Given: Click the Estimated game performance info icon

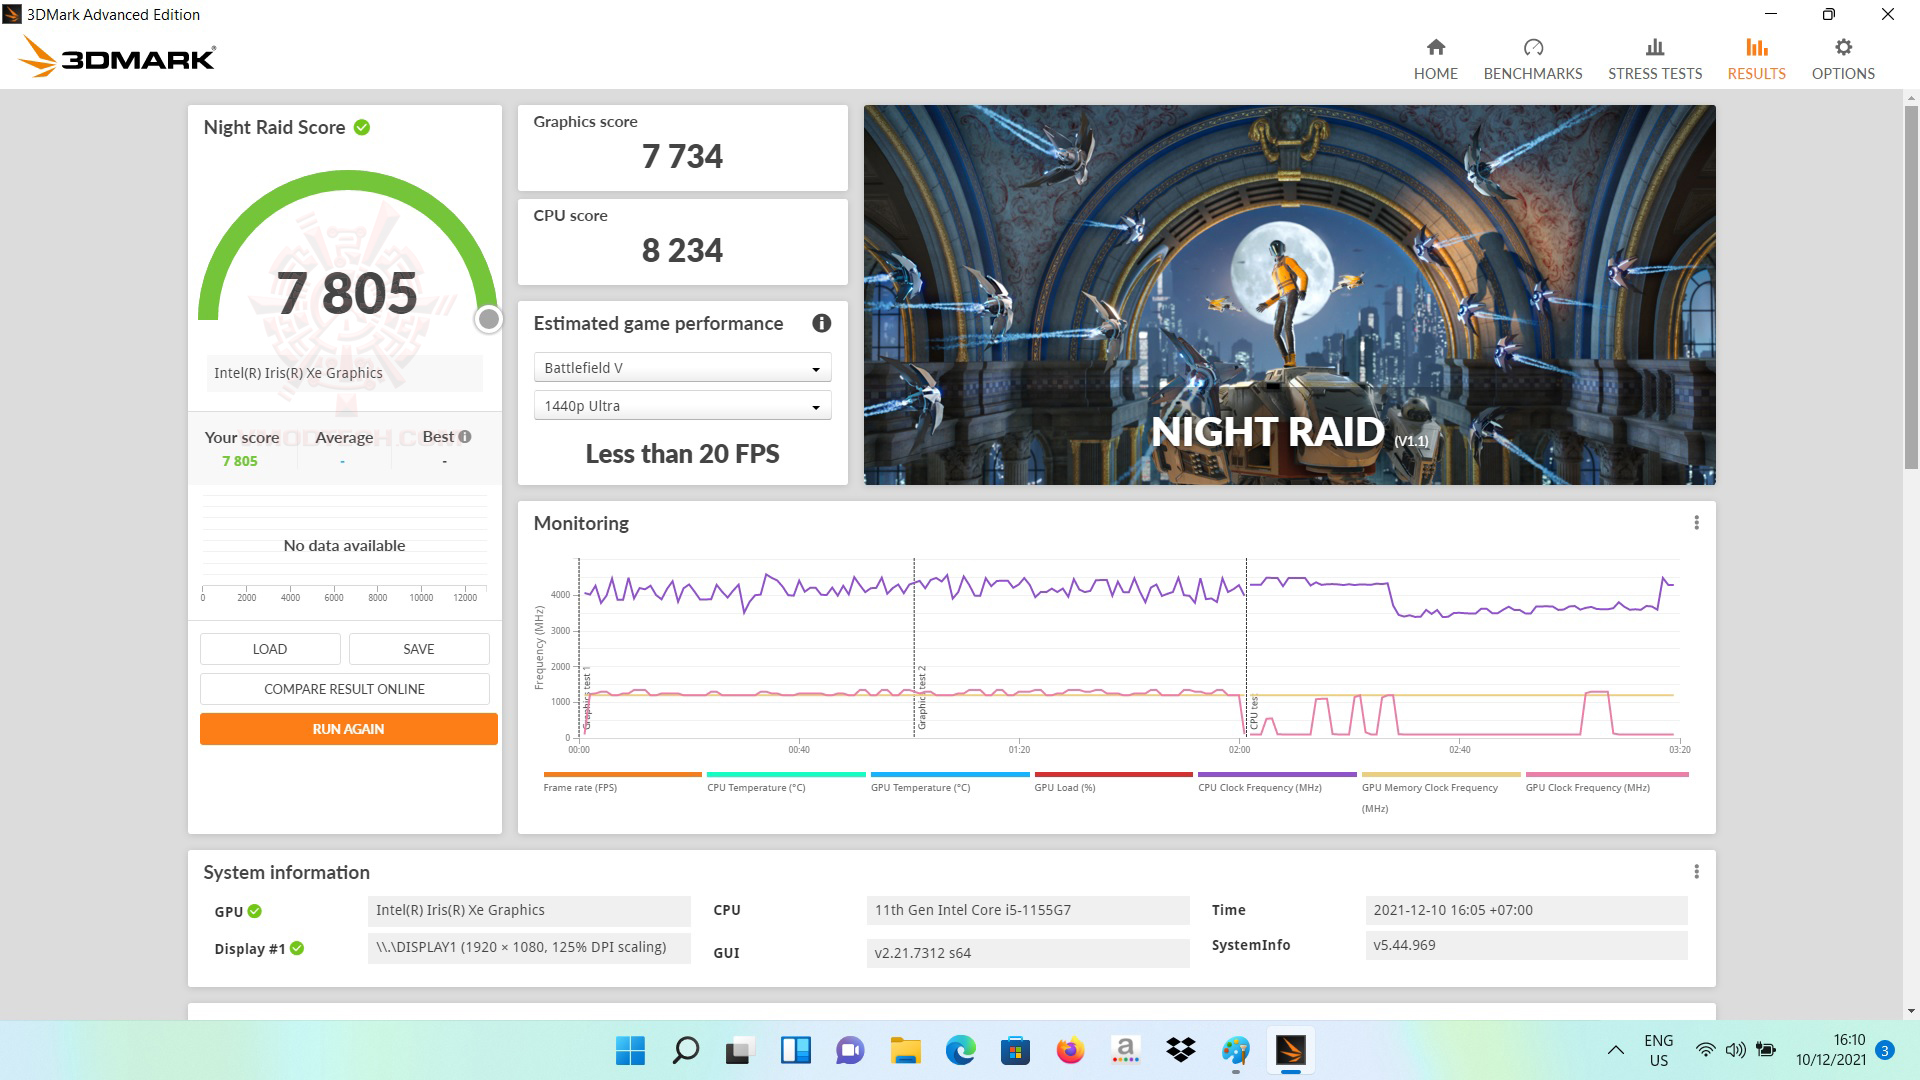Looking at the screenshot, I should coord(821,323).
